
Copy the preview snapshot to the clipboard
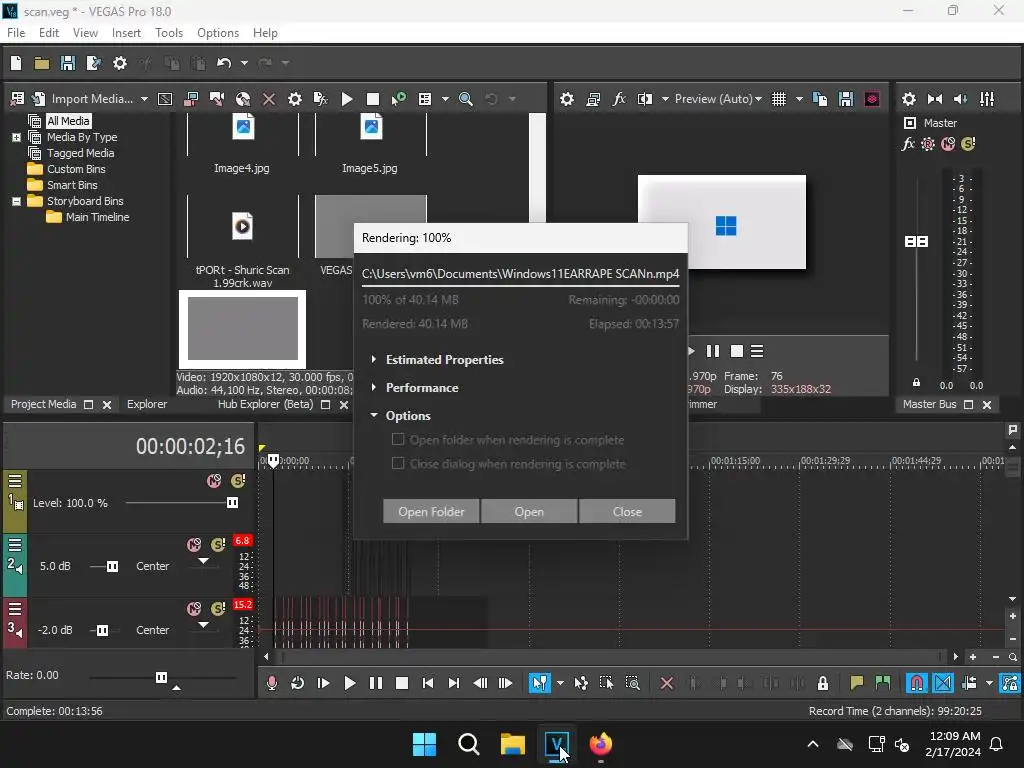coord(820,99)
